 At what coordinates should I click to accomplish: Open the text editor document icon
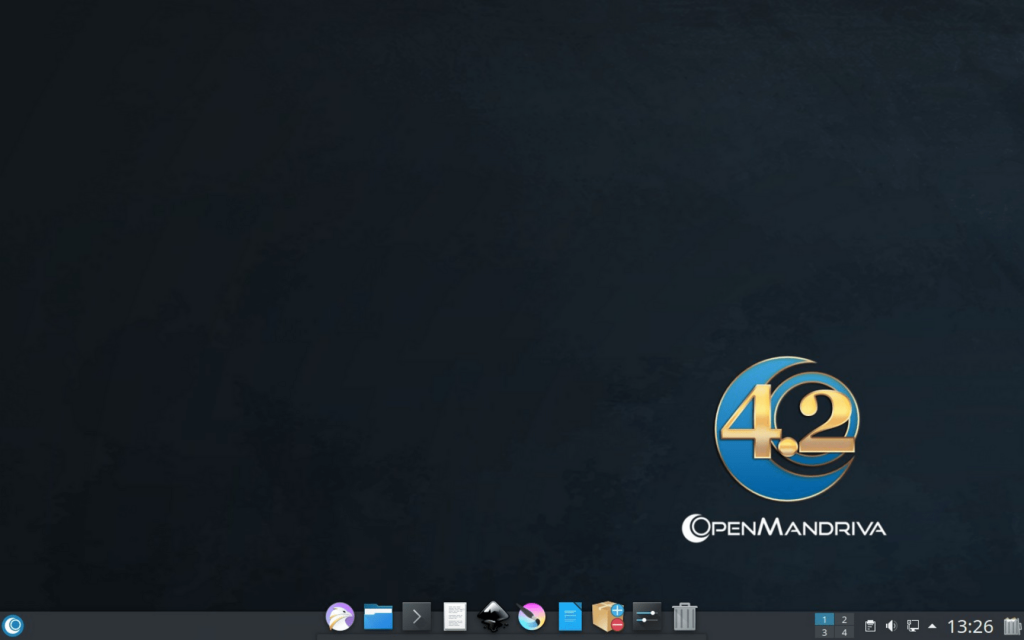(455, 616)
